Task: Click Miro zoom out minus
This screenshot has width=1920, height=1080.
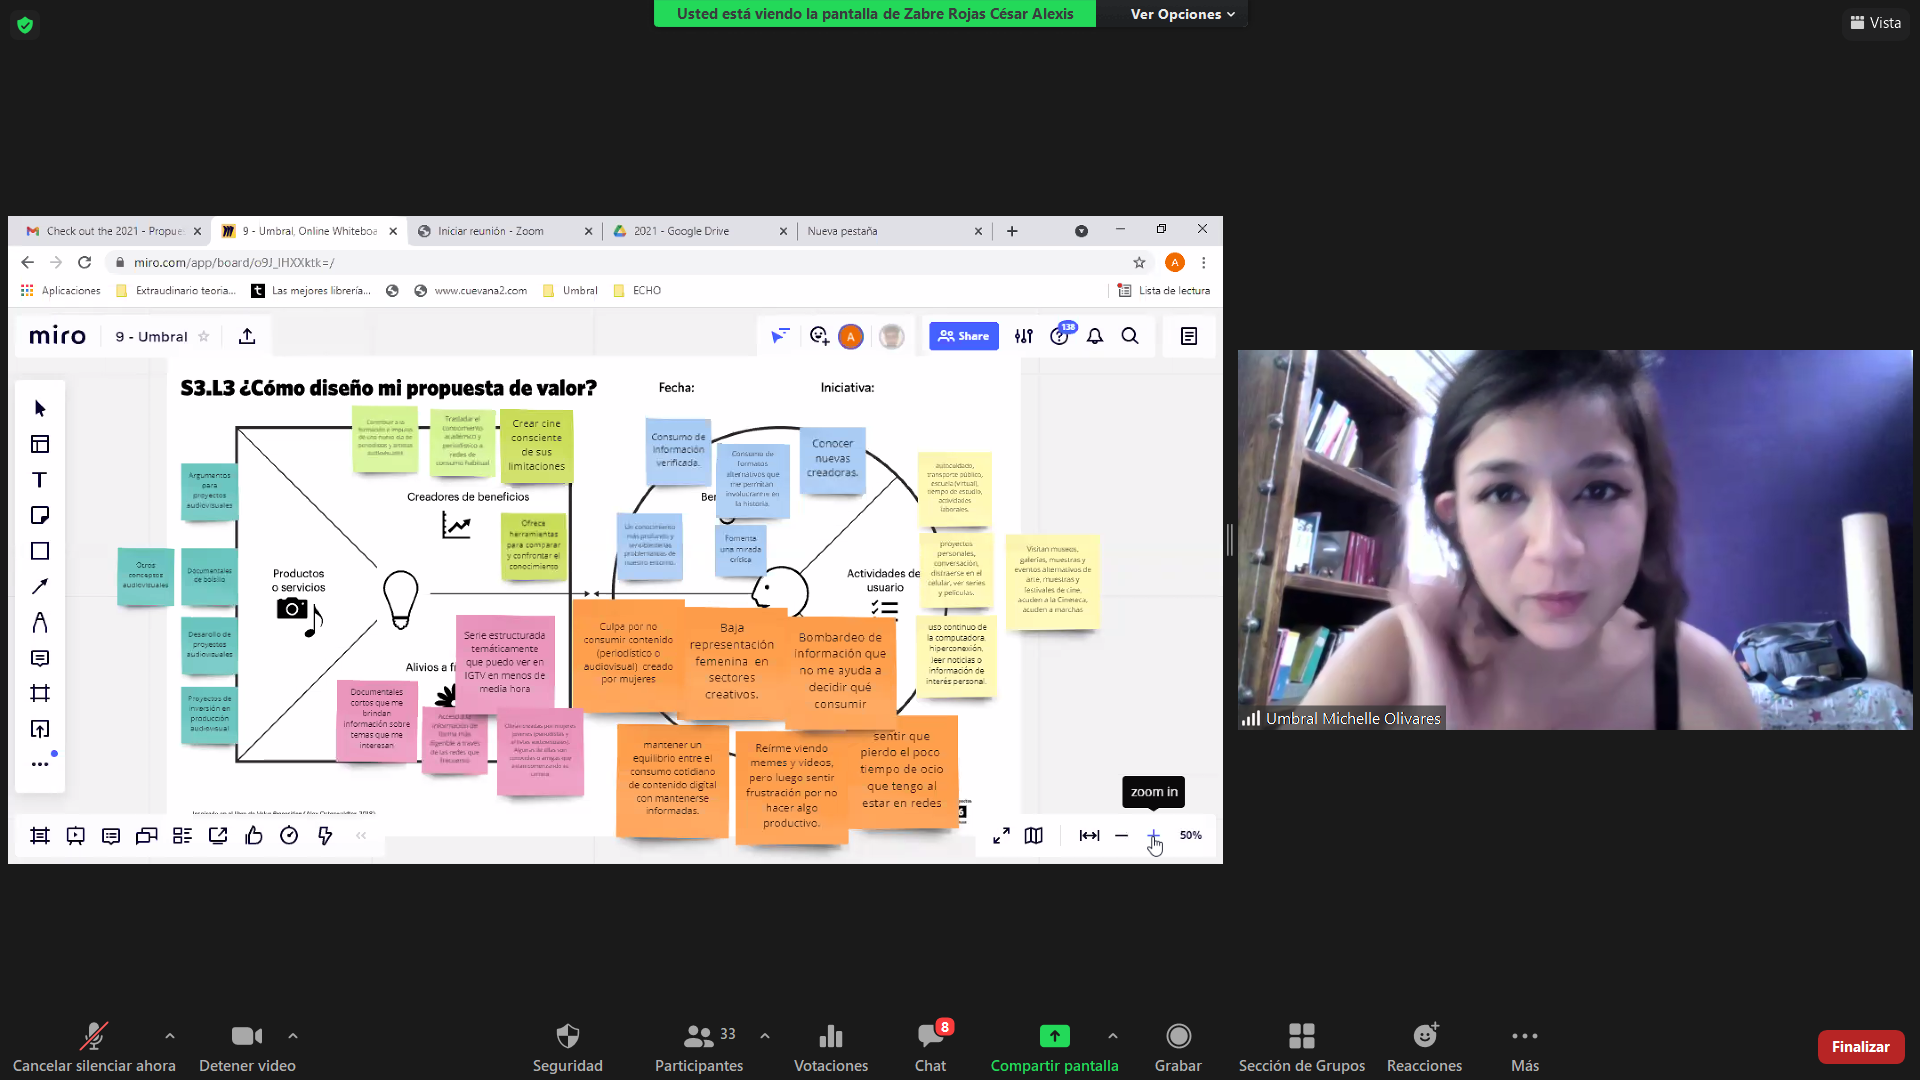Action: click(1122, 836)
